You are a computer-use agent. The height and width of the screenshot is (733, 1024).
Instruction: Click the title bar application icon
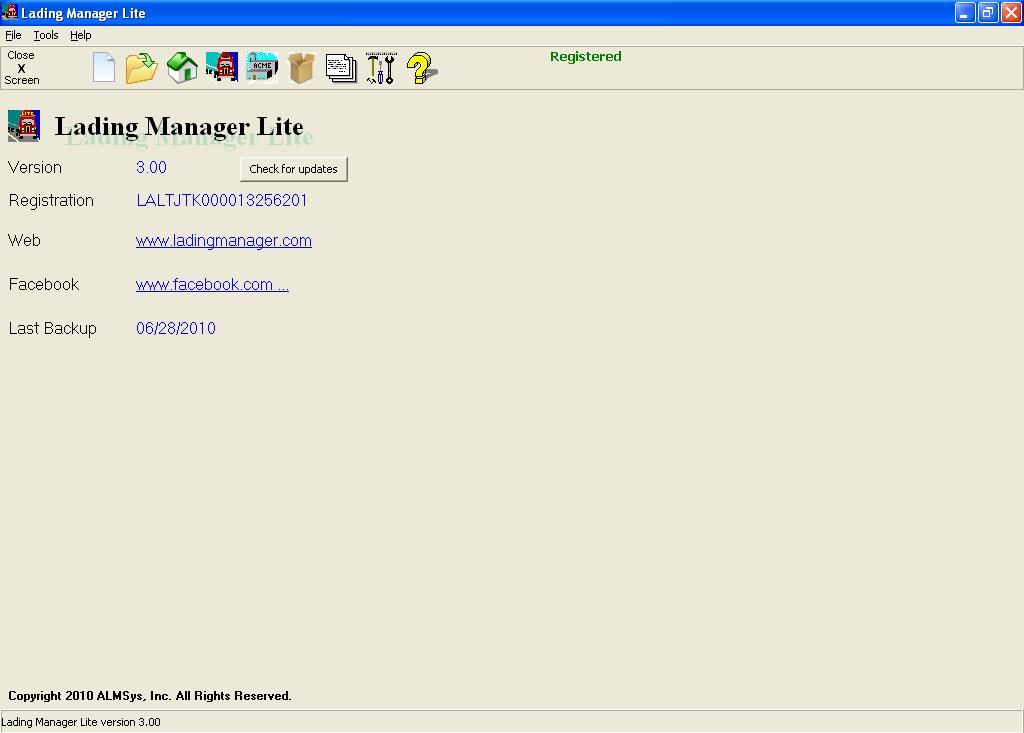coord(10,12)
